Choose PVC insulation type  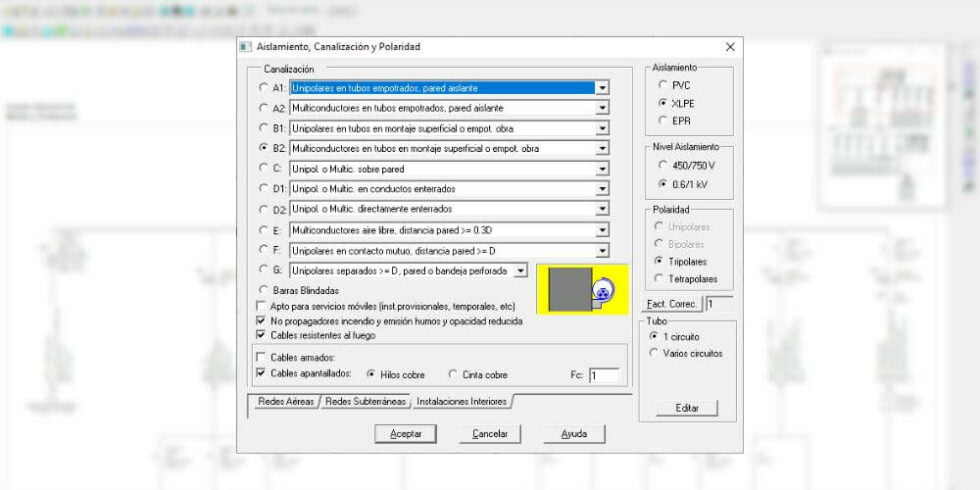point(662,86)
